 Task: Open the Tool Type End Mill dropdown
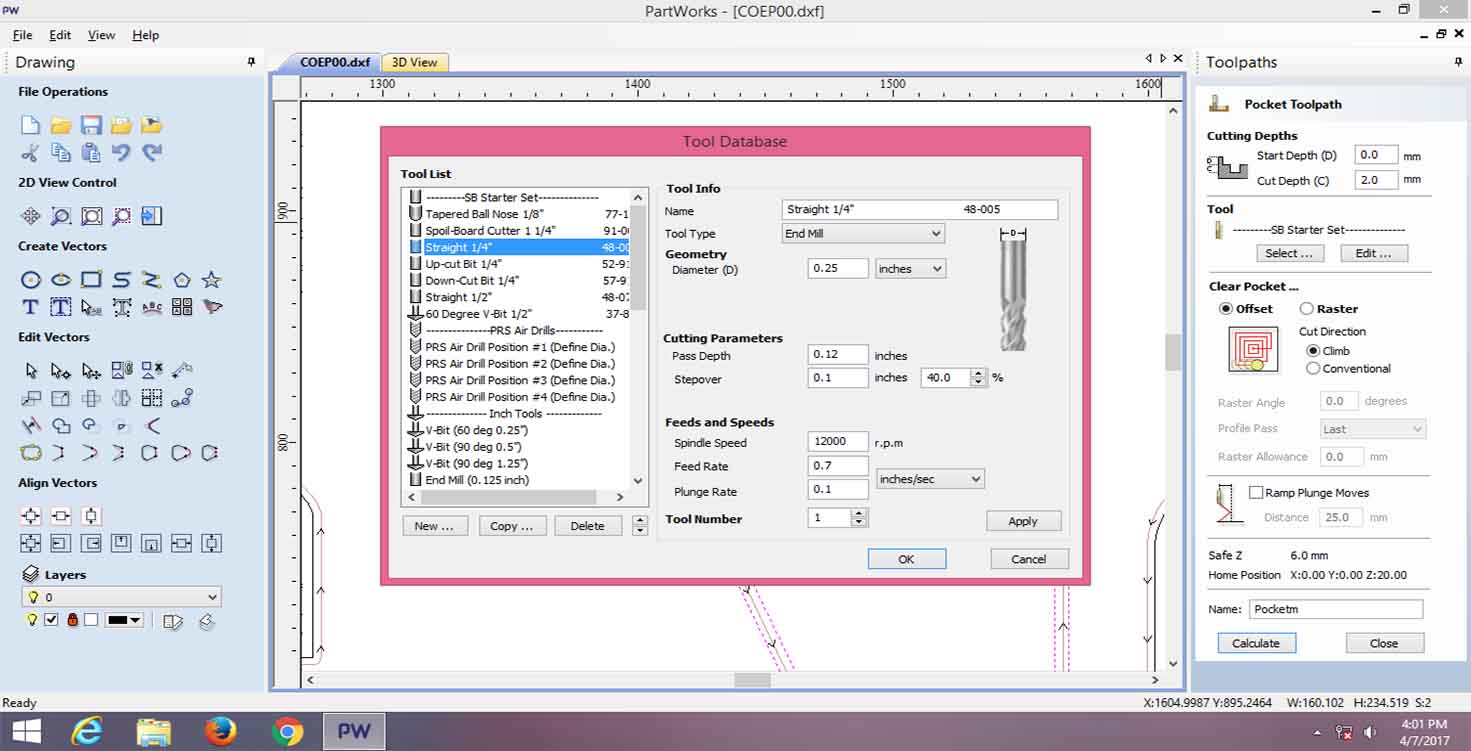coord(863,234)
